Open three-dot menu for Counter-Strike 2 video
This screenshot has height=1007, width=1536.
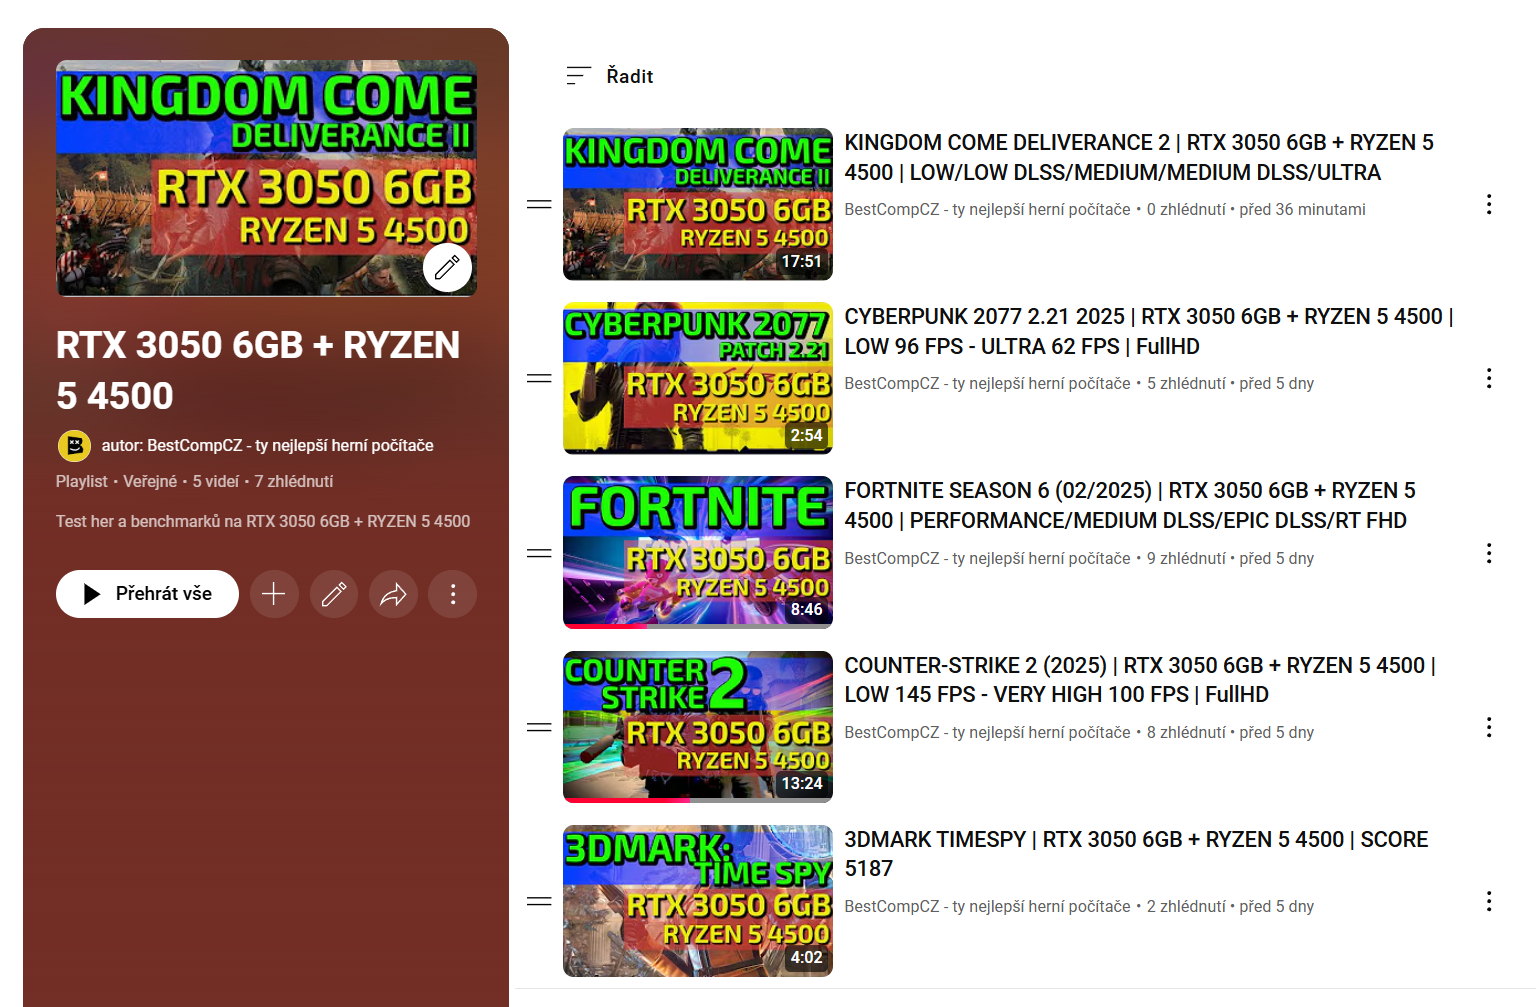tap(1489, 727)
